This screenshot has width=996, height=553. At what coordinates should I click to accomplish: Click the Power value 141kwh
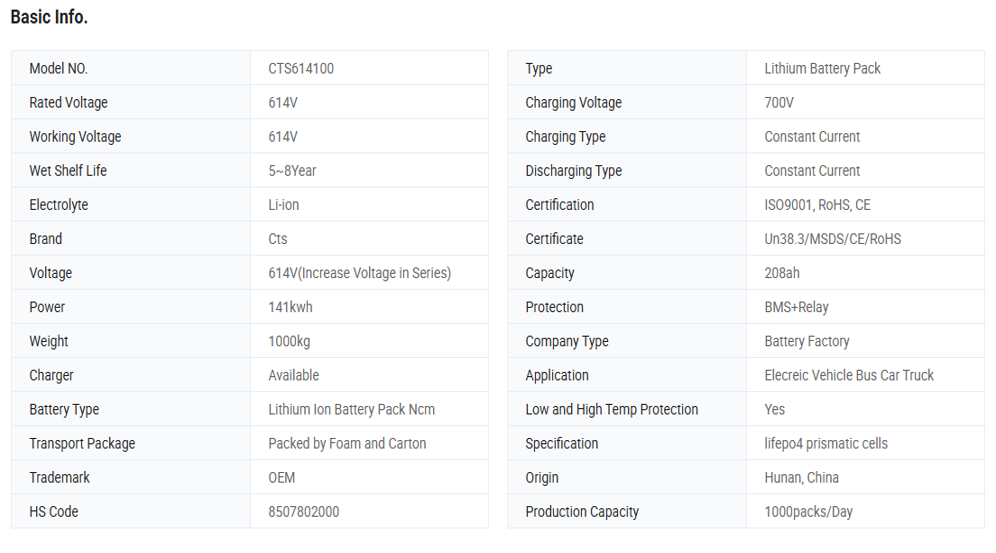[290, 307]
